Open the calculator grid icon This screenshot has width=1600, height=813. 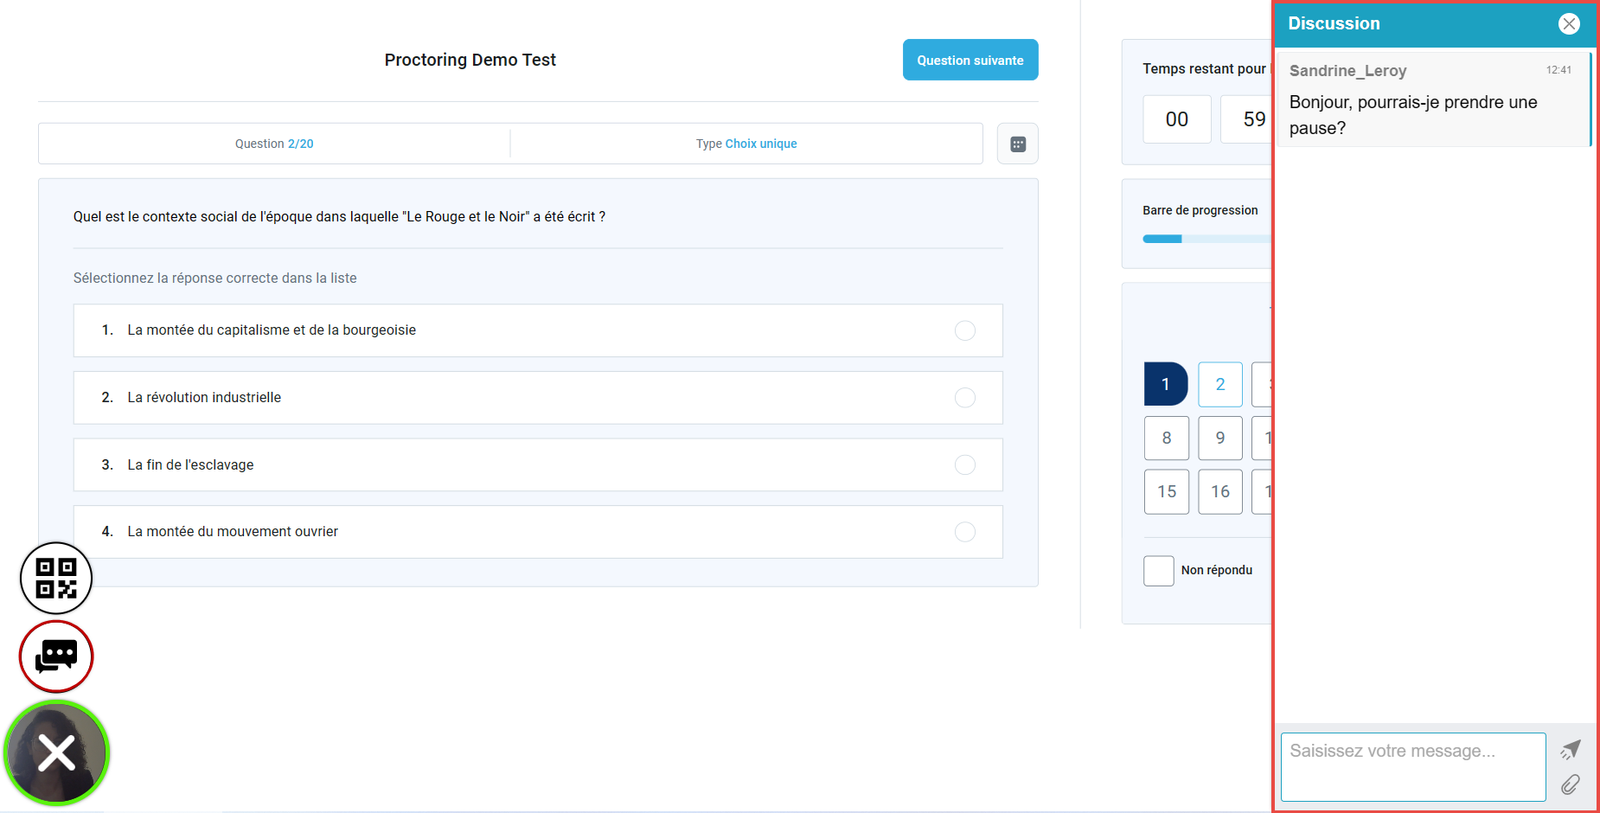[1017, 144]
